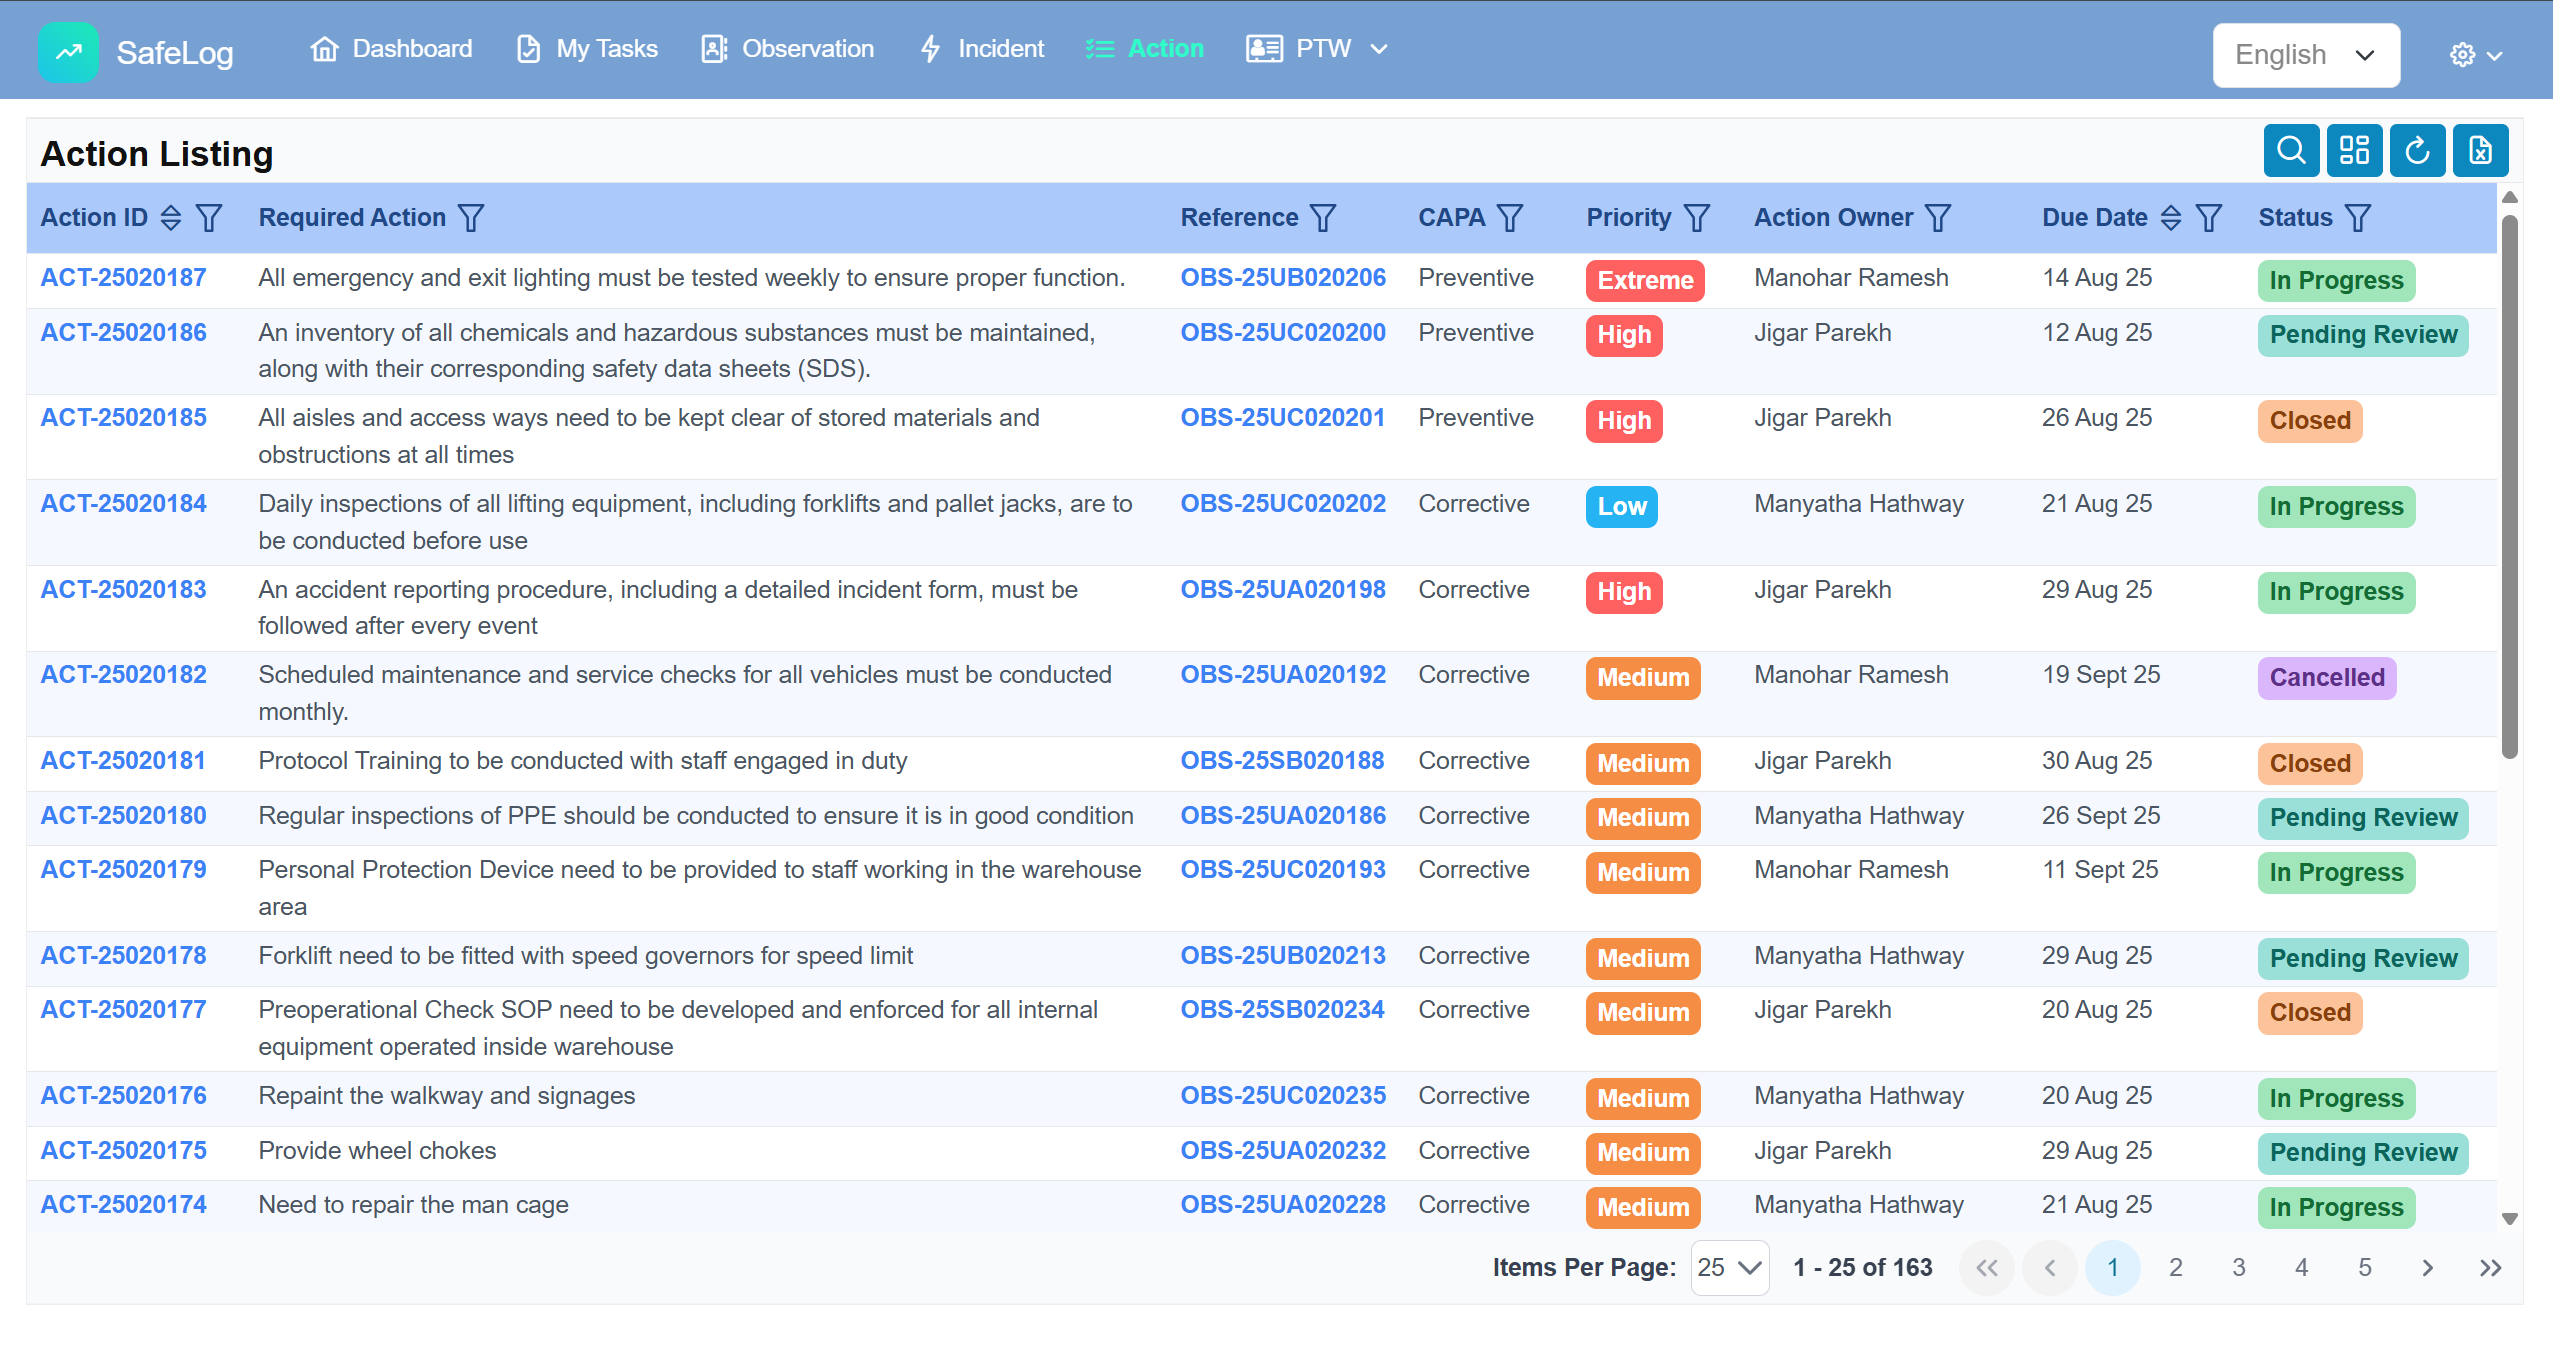Image resolution: width=2553 pixels, height=1347 pixels.
Task: Open the settings gear dropdown
Action: [2475, 55]
